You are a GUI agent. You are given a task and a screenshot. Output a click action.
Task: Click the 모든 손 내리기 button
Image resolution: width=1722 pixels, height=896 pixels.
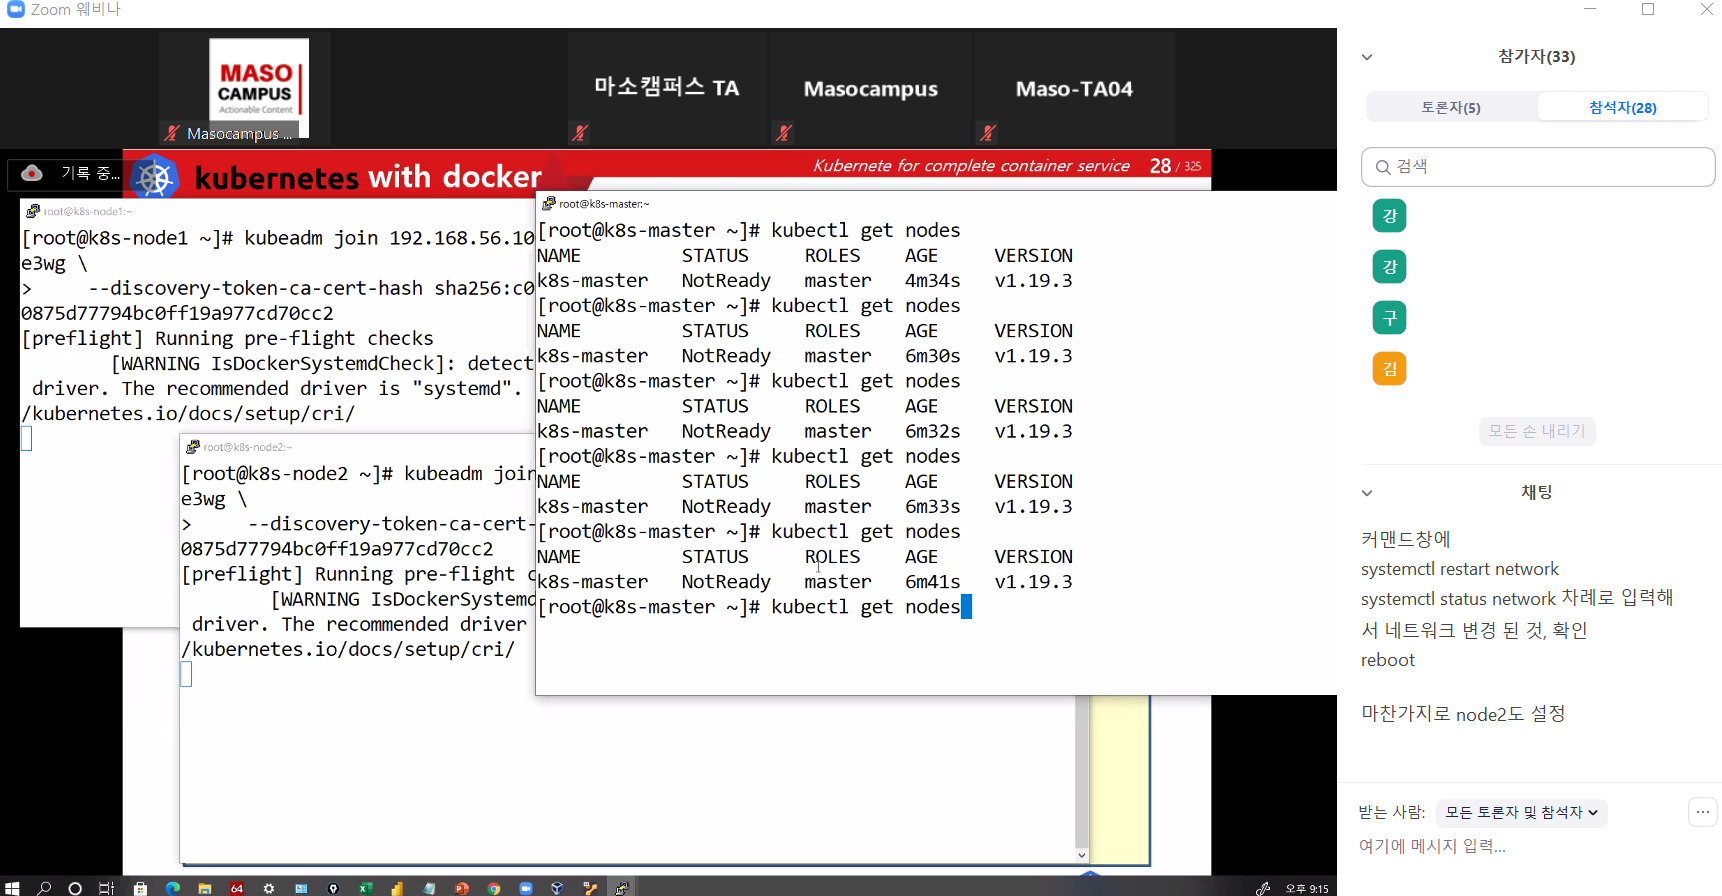(x=1537, y=431)
